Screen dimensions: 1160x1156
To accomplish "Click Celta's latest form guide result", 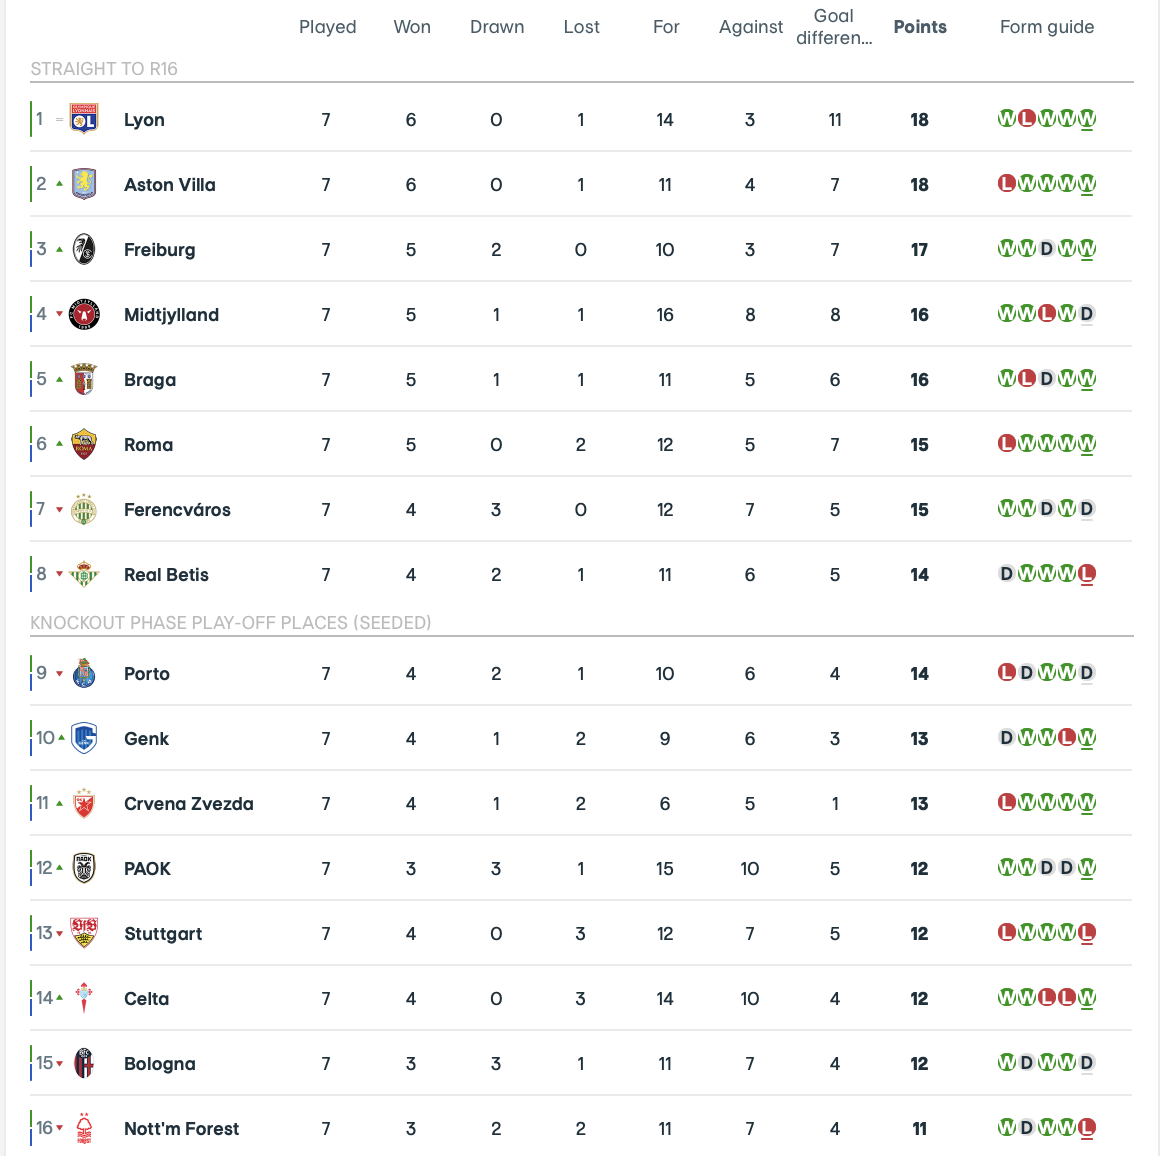I will pos(1087,998).
